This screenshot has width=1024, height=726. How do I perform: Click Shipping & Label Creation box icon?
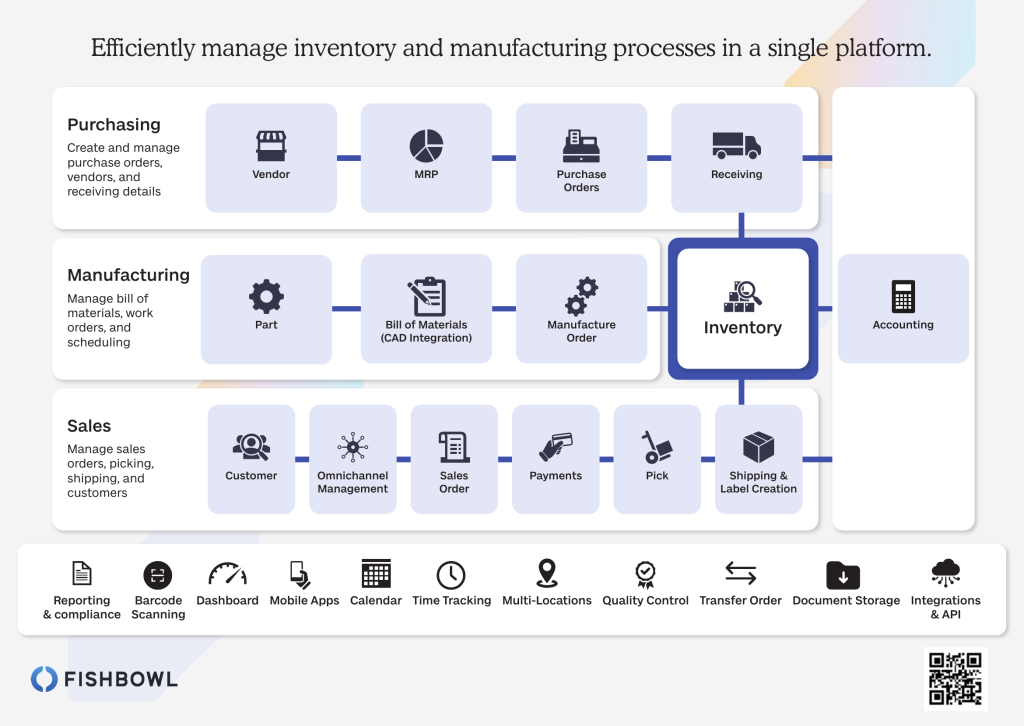[x=758, y=447]
